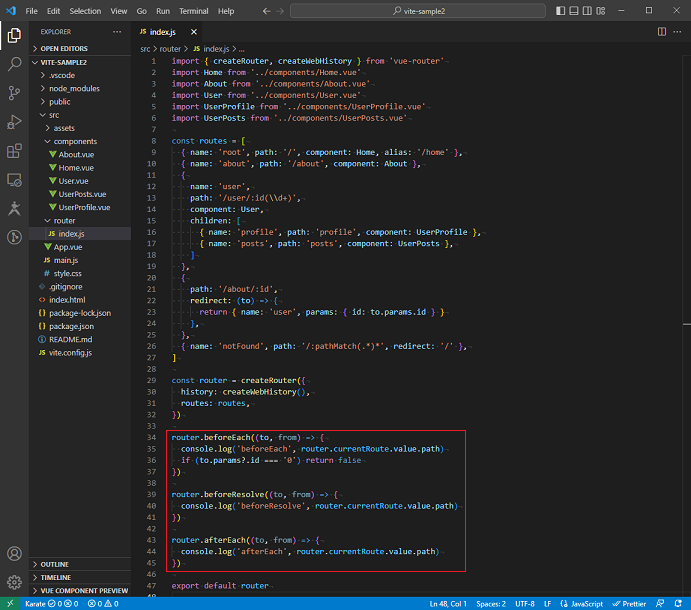The image size is (691, 610).
Task: Collapse the router folder
Action: 80,221
